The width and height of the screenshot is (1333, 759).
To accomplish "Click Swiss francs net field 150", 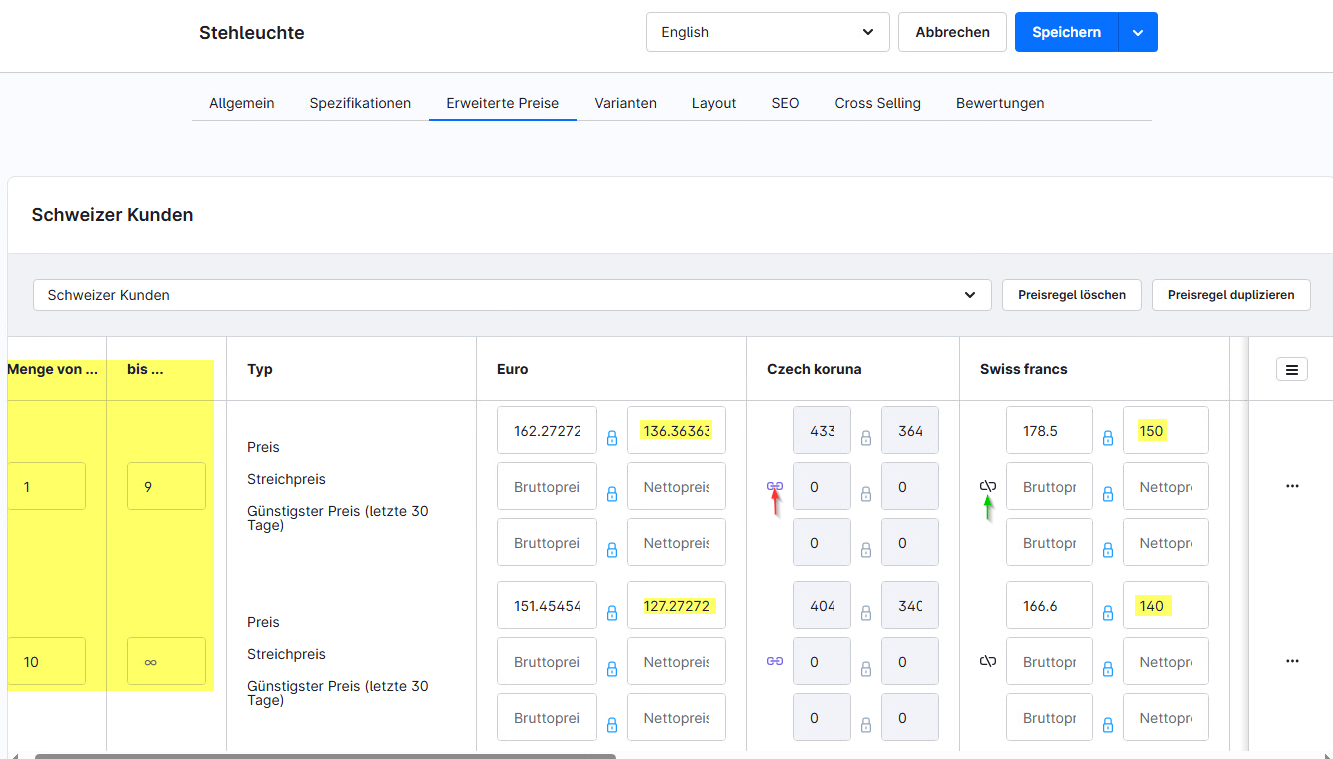I will click(1166, 430).
